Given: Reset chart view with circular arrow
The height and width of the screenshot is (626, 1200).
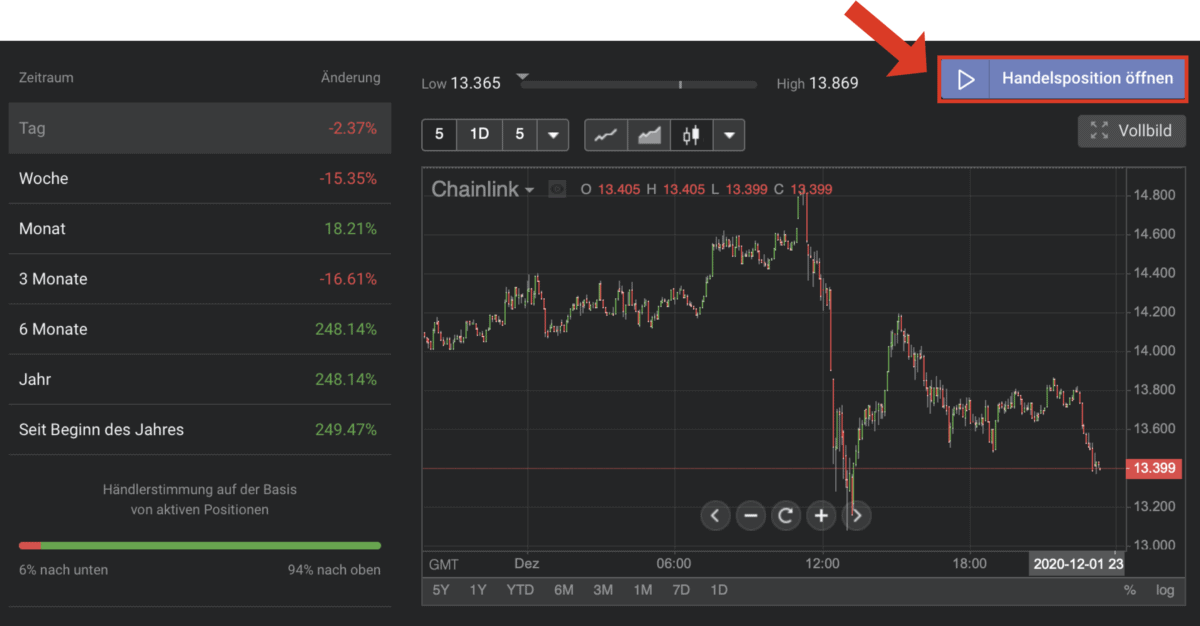Looking at the screenshot, I should tap(786, 516).
